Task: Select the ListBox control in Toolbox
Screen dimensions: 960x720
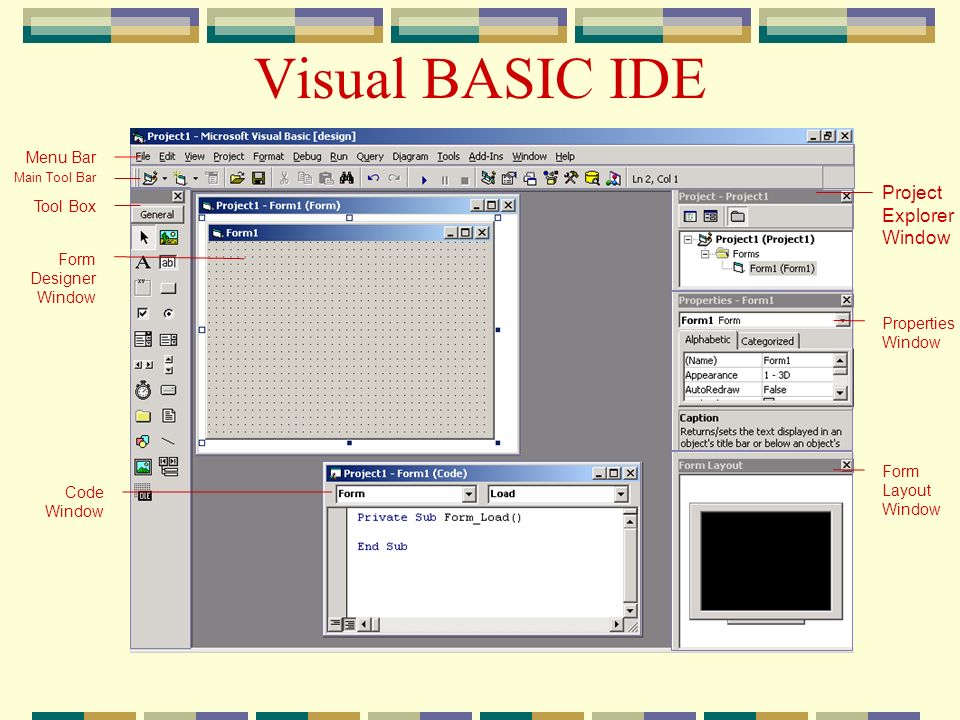Action: [168, 339]
